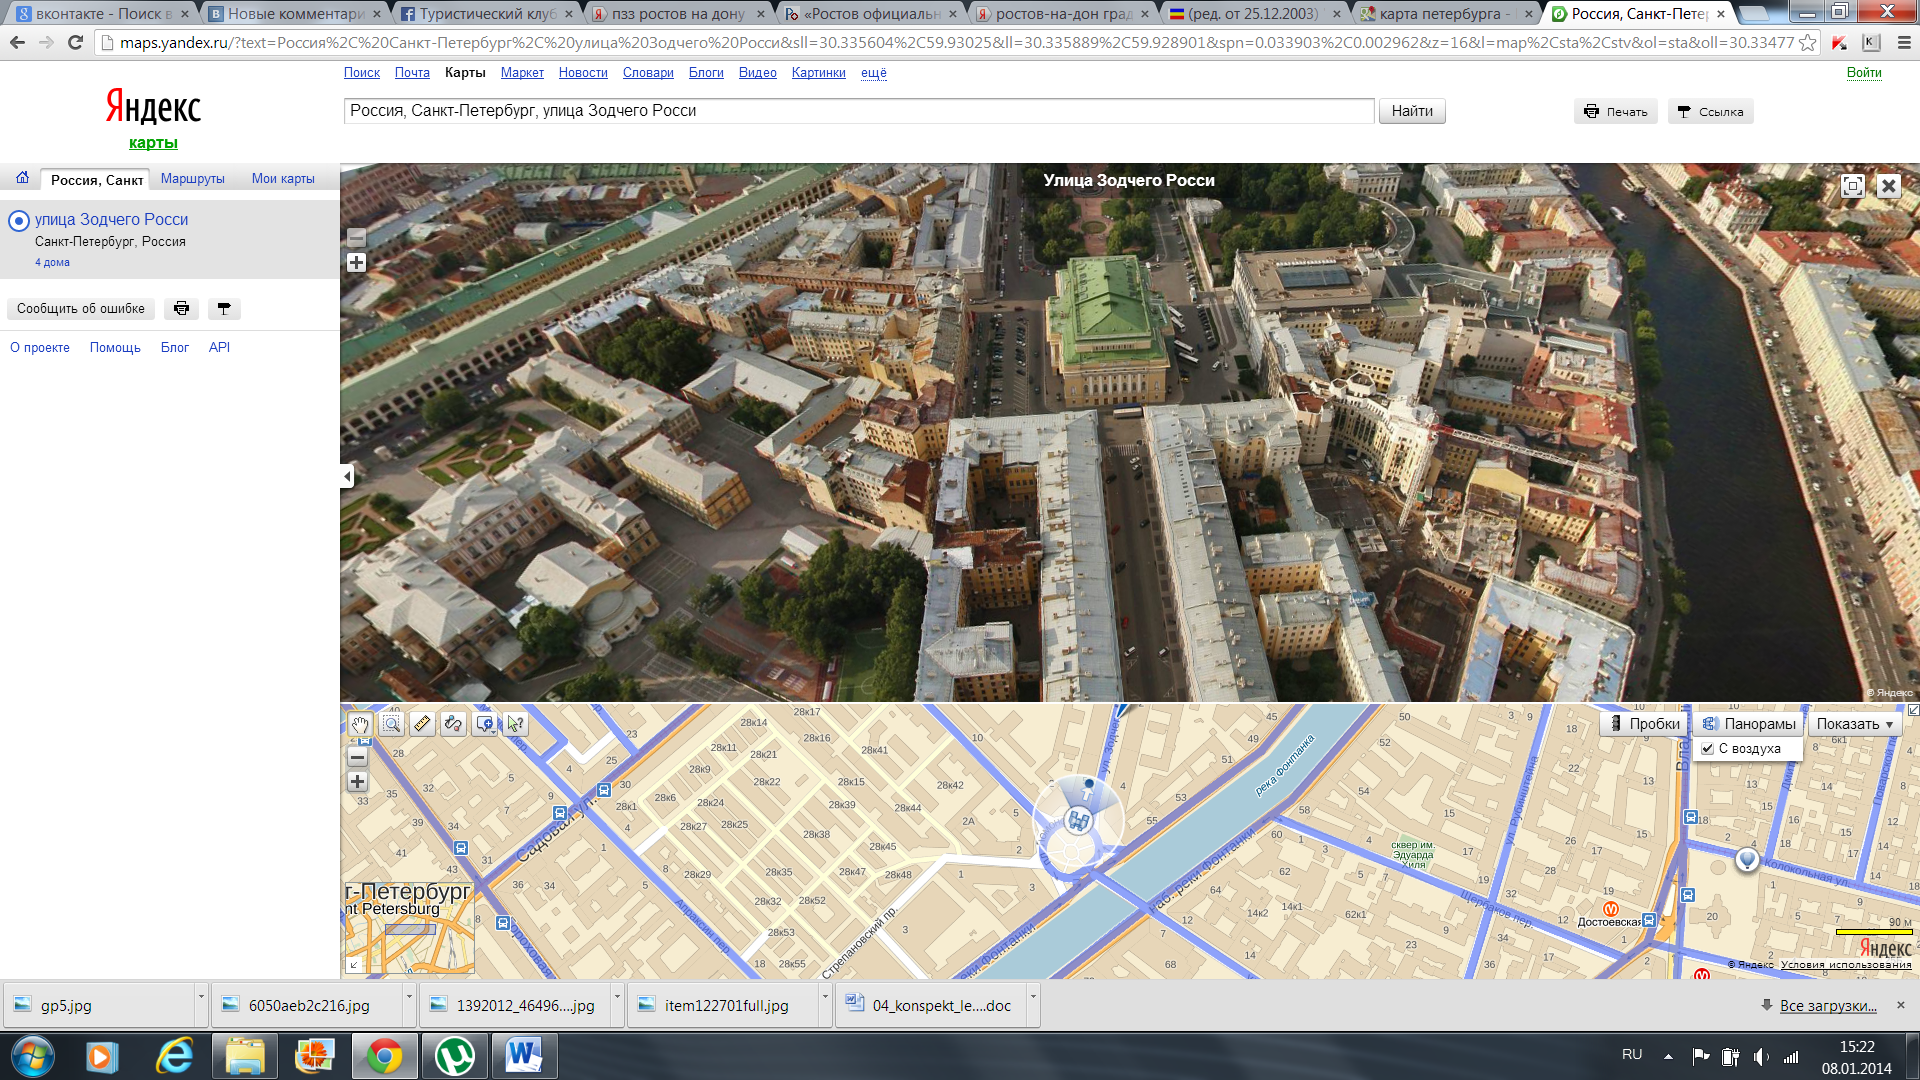The height and width of the screenshot is (1080, 1920).
Task: Zoom out the map with the minus button
Action: click(x=357, y=757)
